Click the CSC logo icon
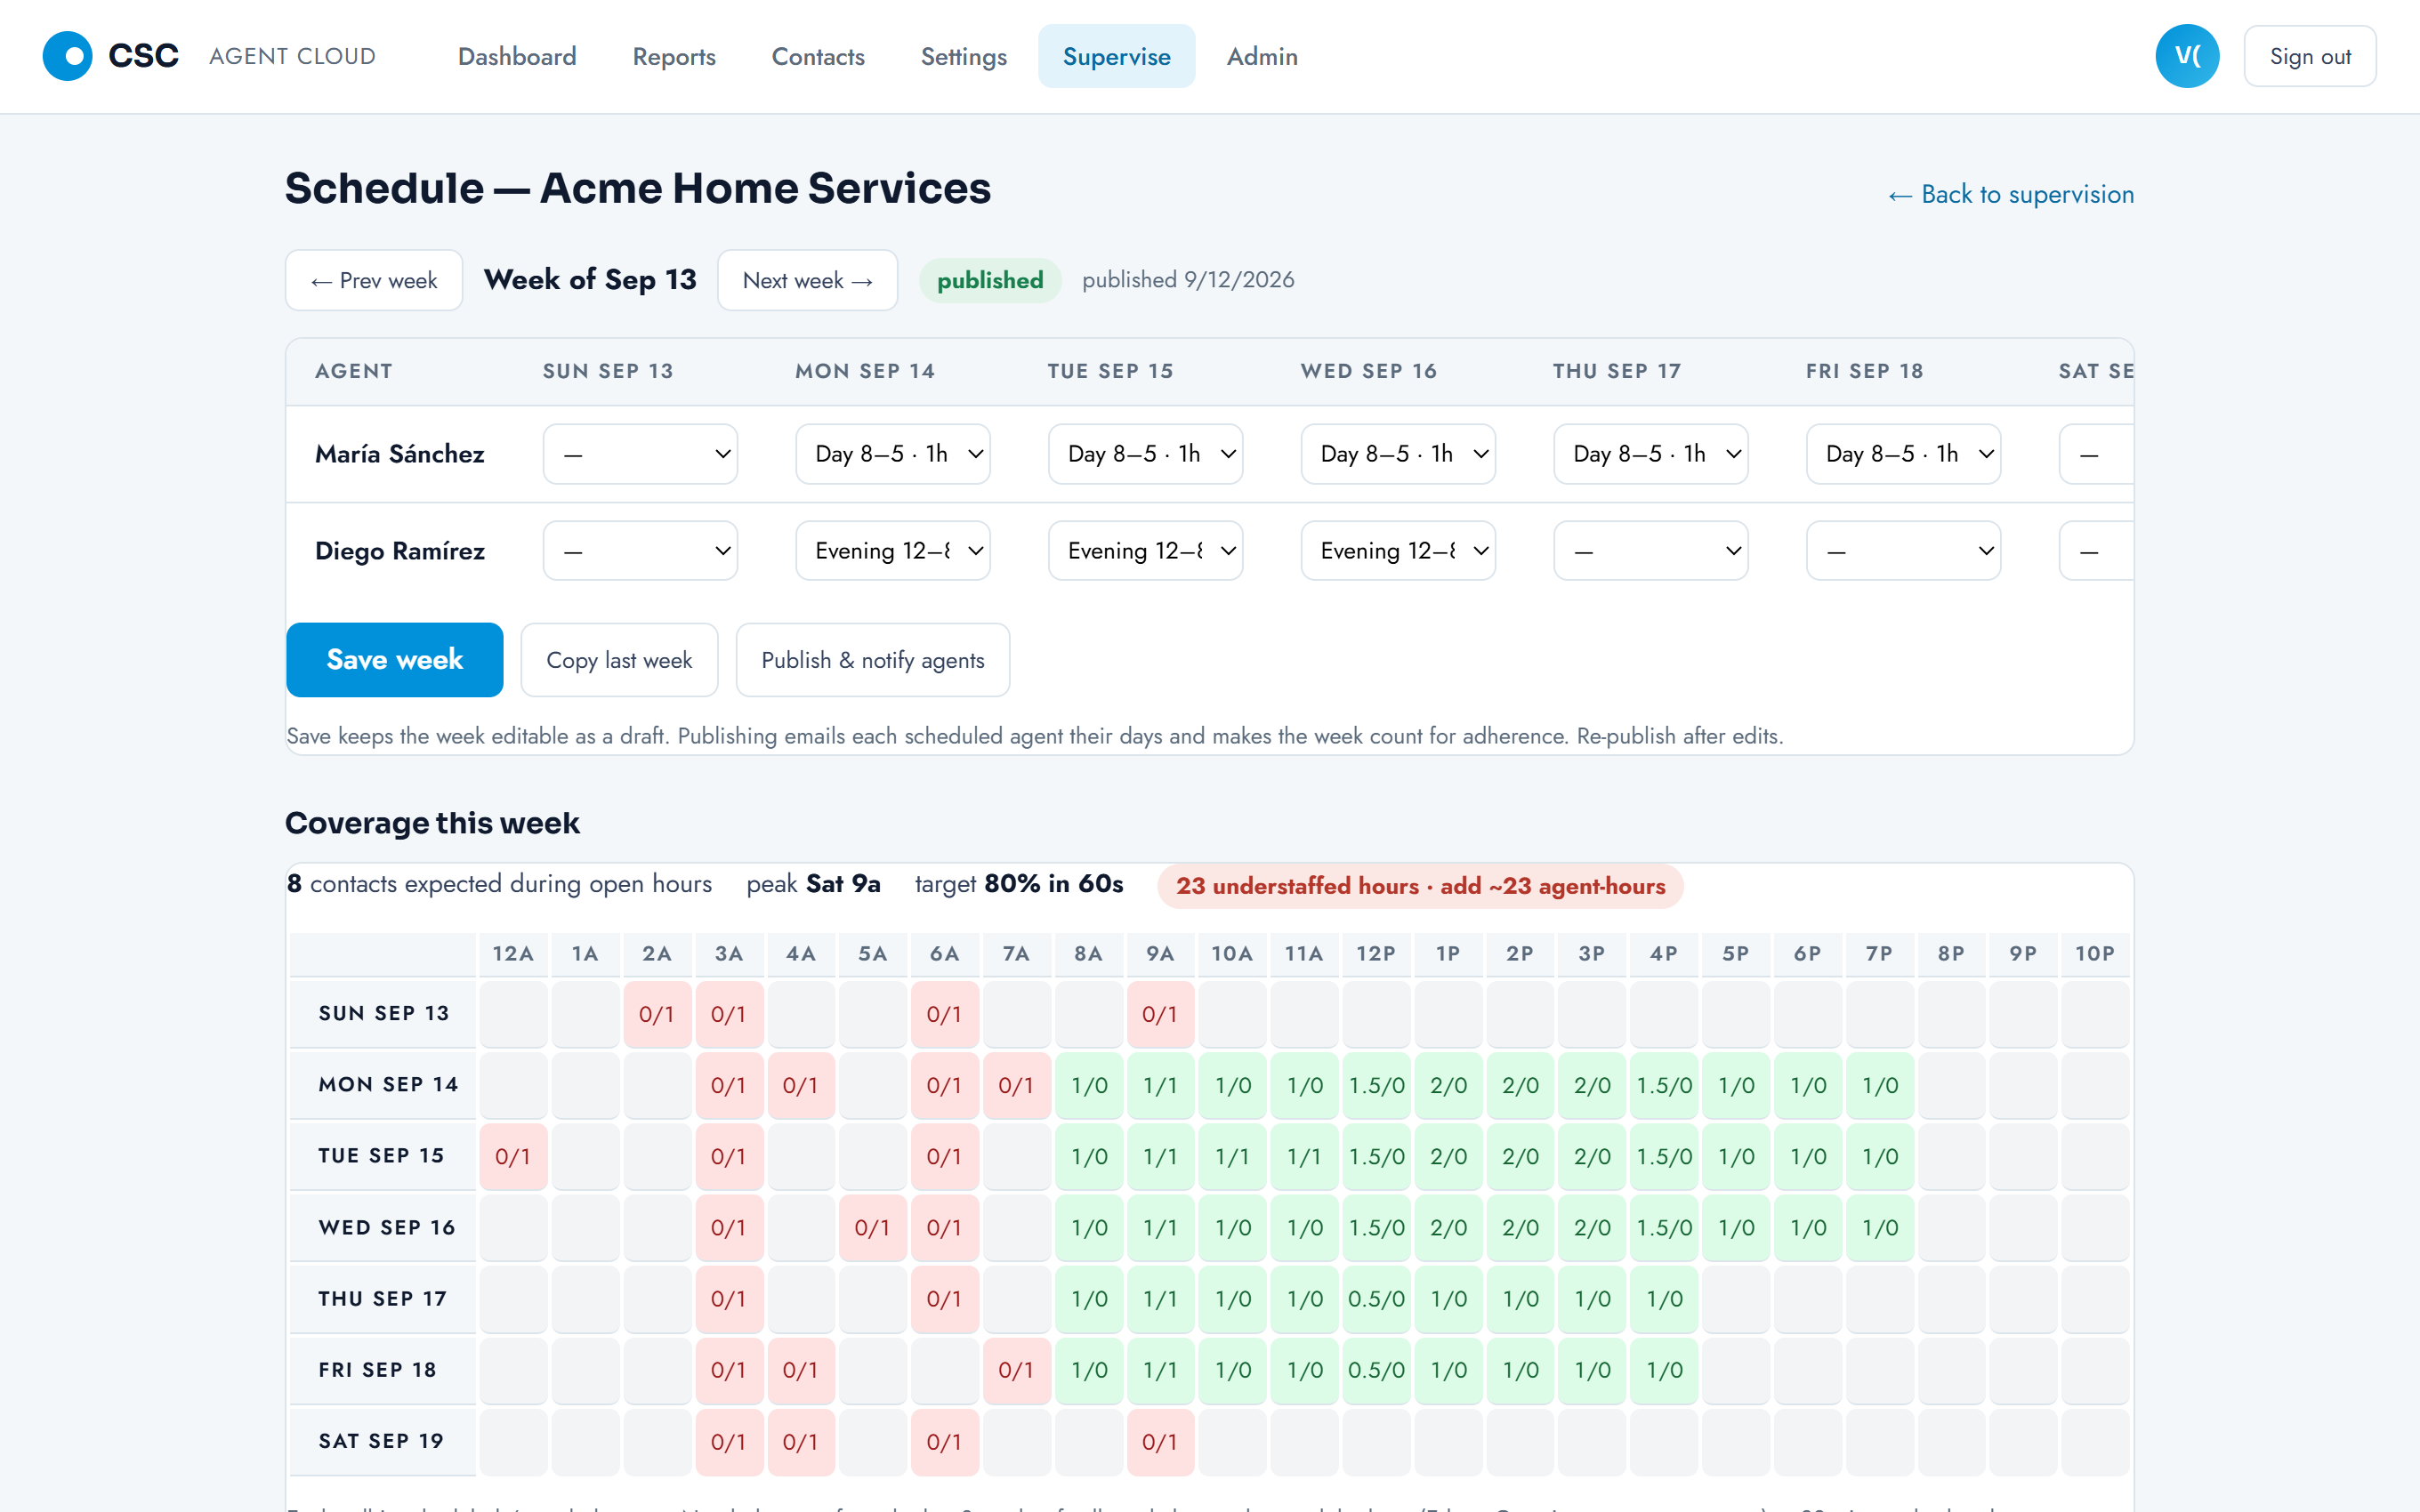The height and width of the screenshot is (1512, 2420). 67,56
